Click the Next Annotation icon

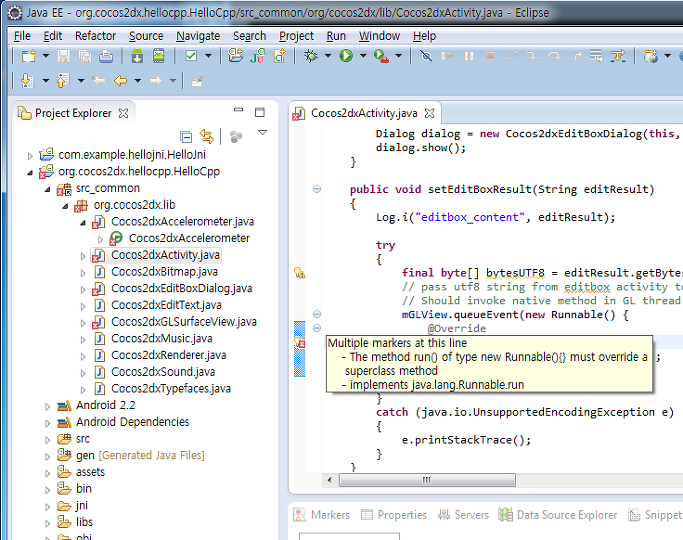pos(27,81)
